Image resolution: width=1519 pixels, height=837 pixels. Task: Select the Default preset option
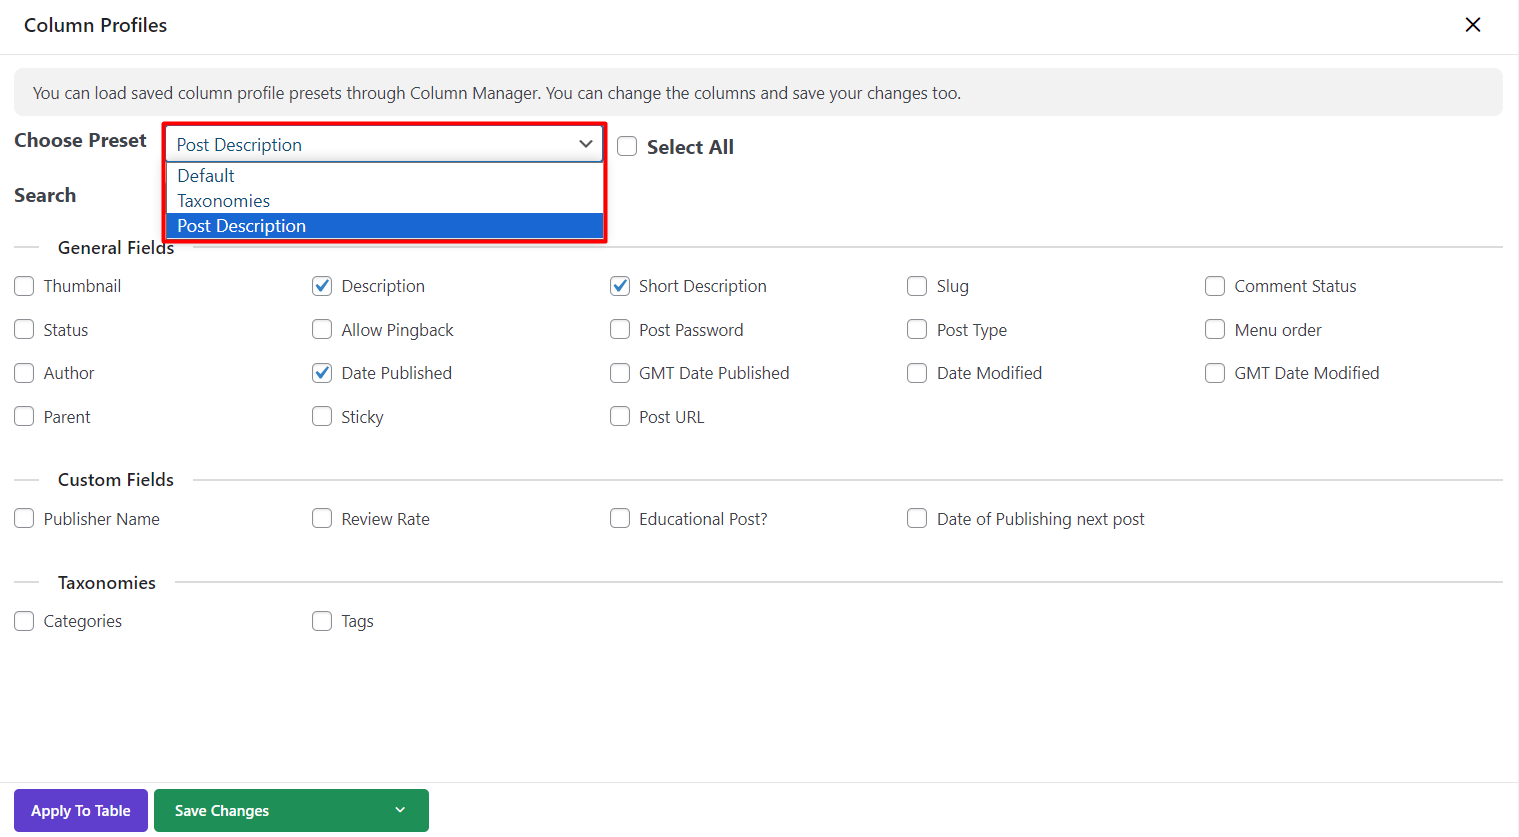point(206,176)
